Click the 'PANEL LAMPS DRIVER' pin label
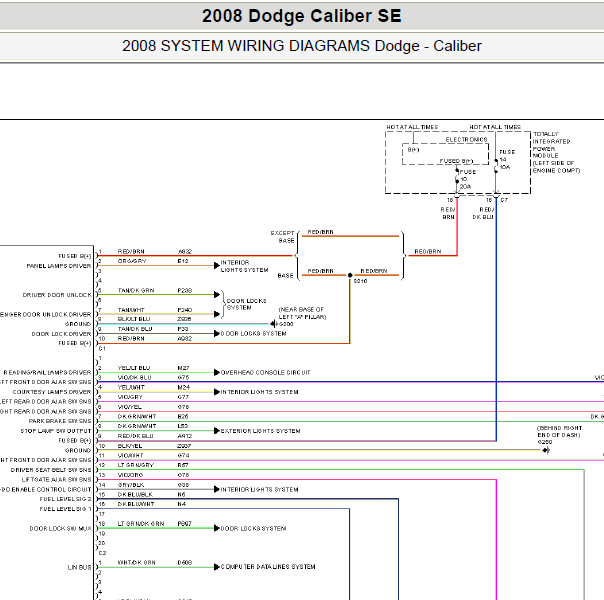The height and width of the screenshot is (600, 604). (59, 266)
